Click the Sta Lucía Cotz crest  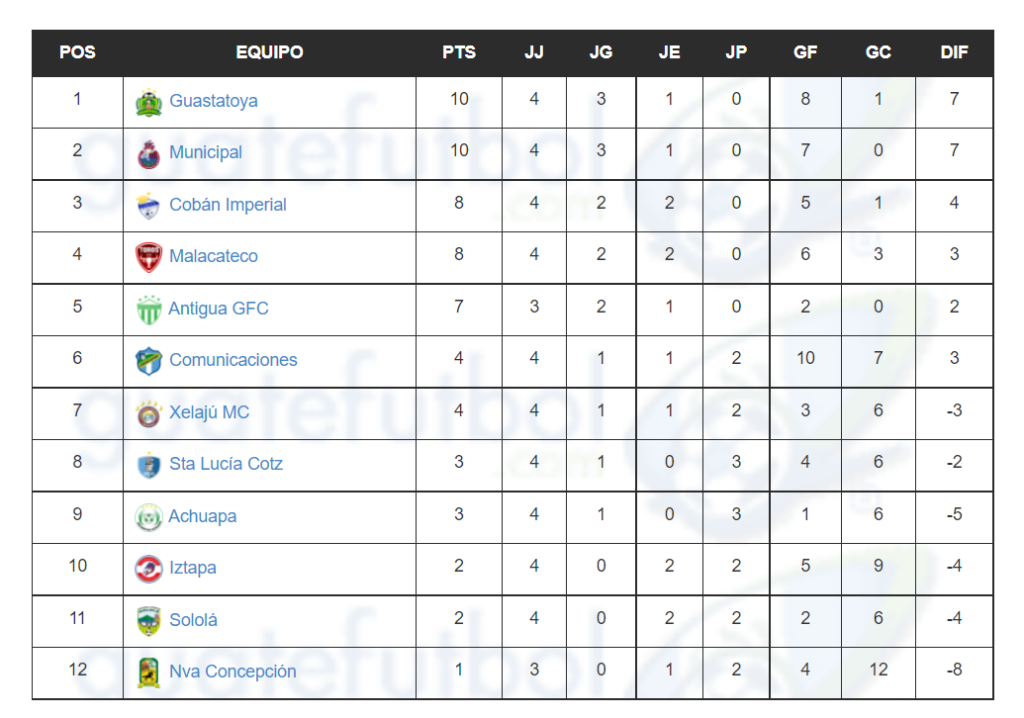click(149, 465)
